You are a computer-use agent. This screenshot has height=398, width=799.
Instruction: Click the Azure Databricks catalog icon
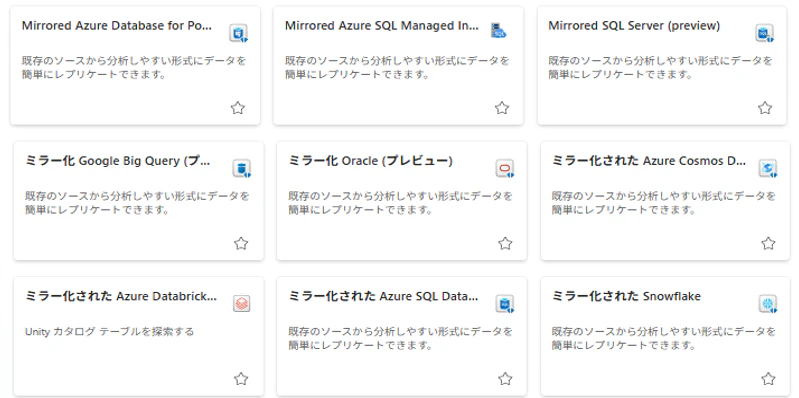[242, 303]
